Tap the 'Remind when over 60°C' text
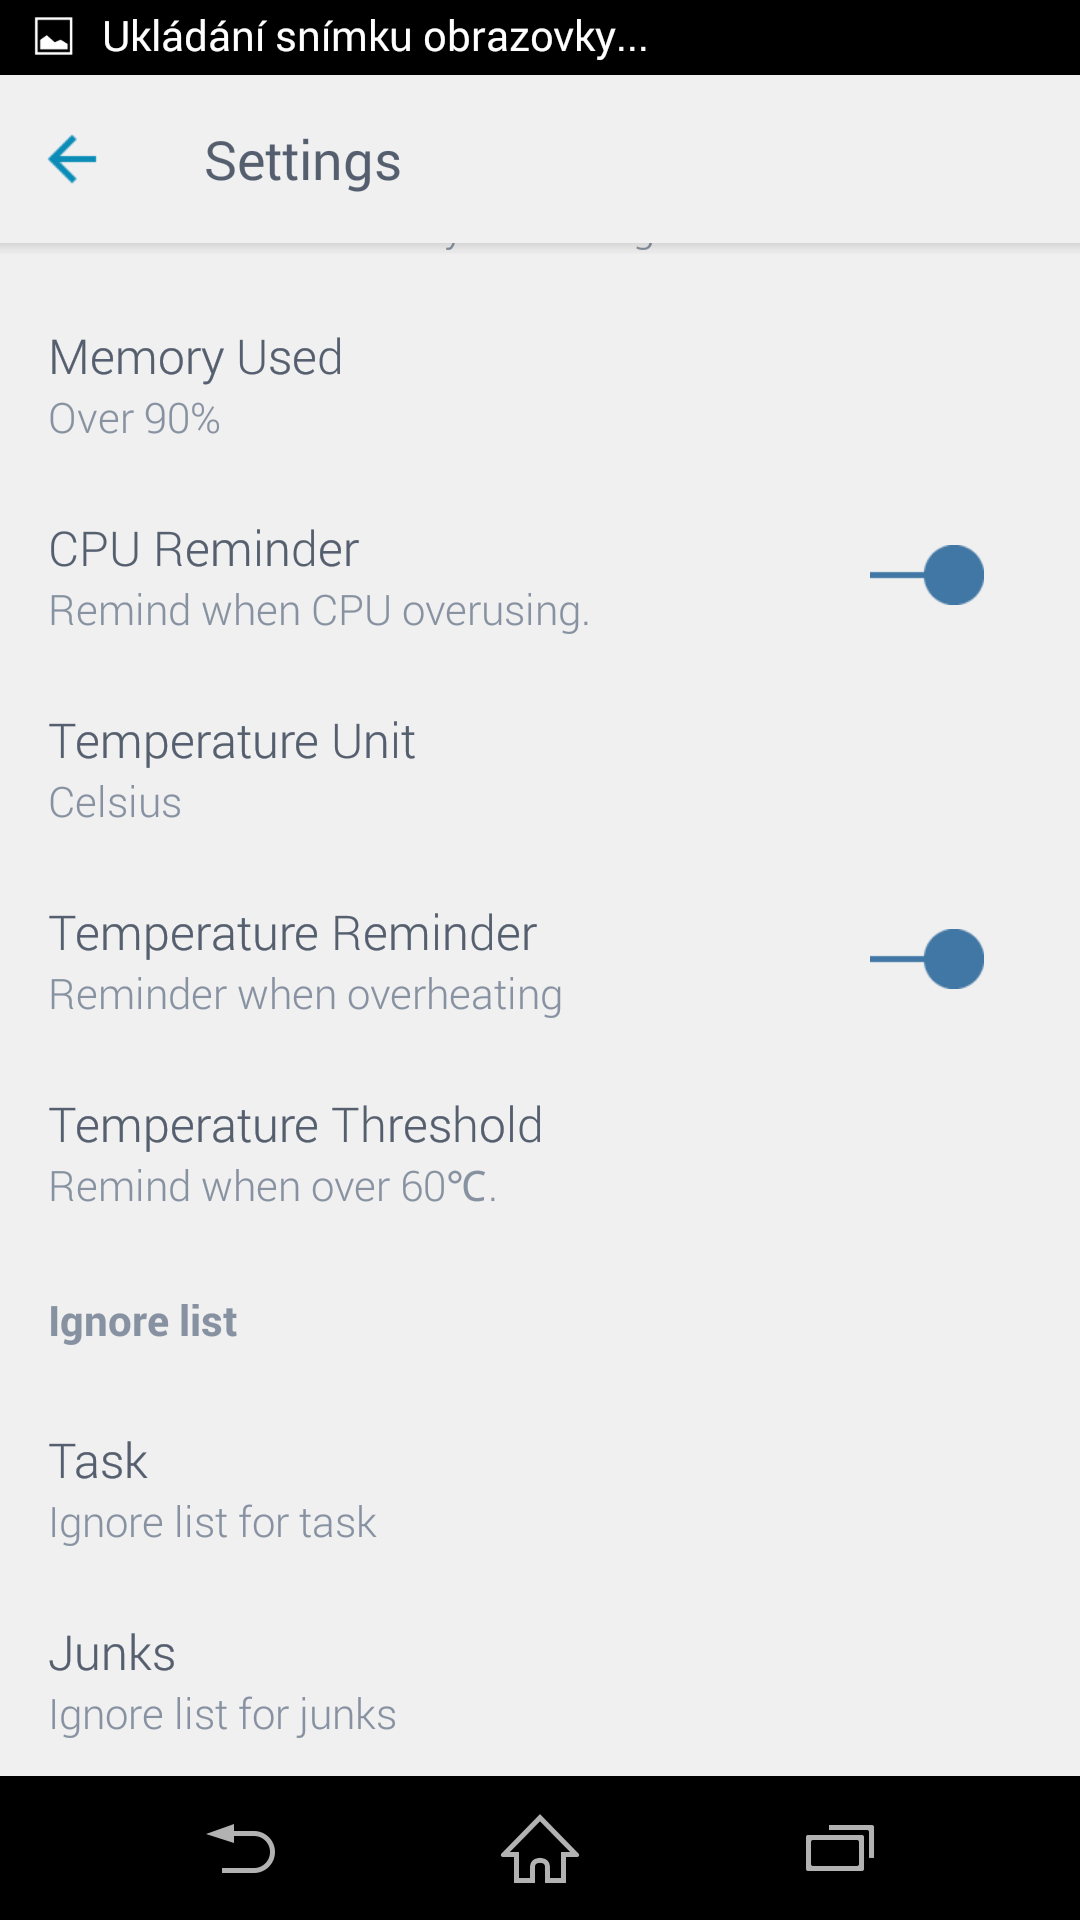Viewport: 1080px width, 1920px height. [272, 1187]
